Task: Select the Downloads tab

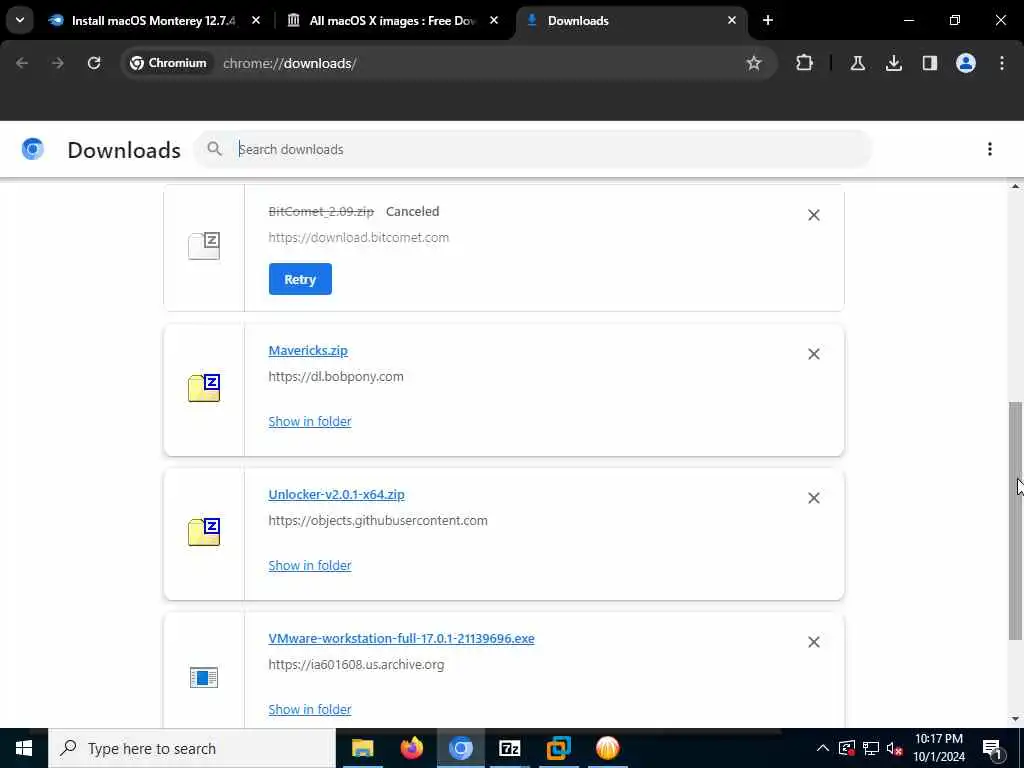Action: 631,20
